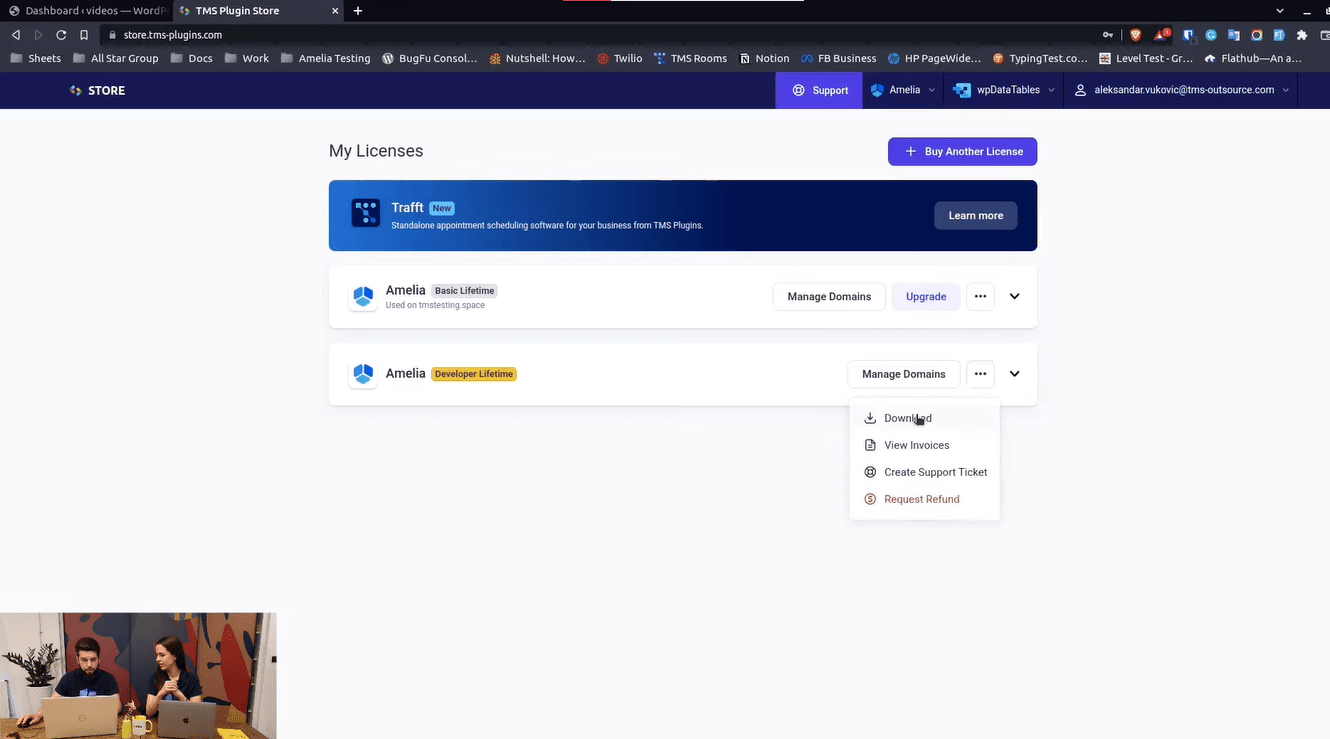Click the webcam video overlay thumbnail
The height and width of the screenshot is (739, 1330).
[x=138, y=676]
